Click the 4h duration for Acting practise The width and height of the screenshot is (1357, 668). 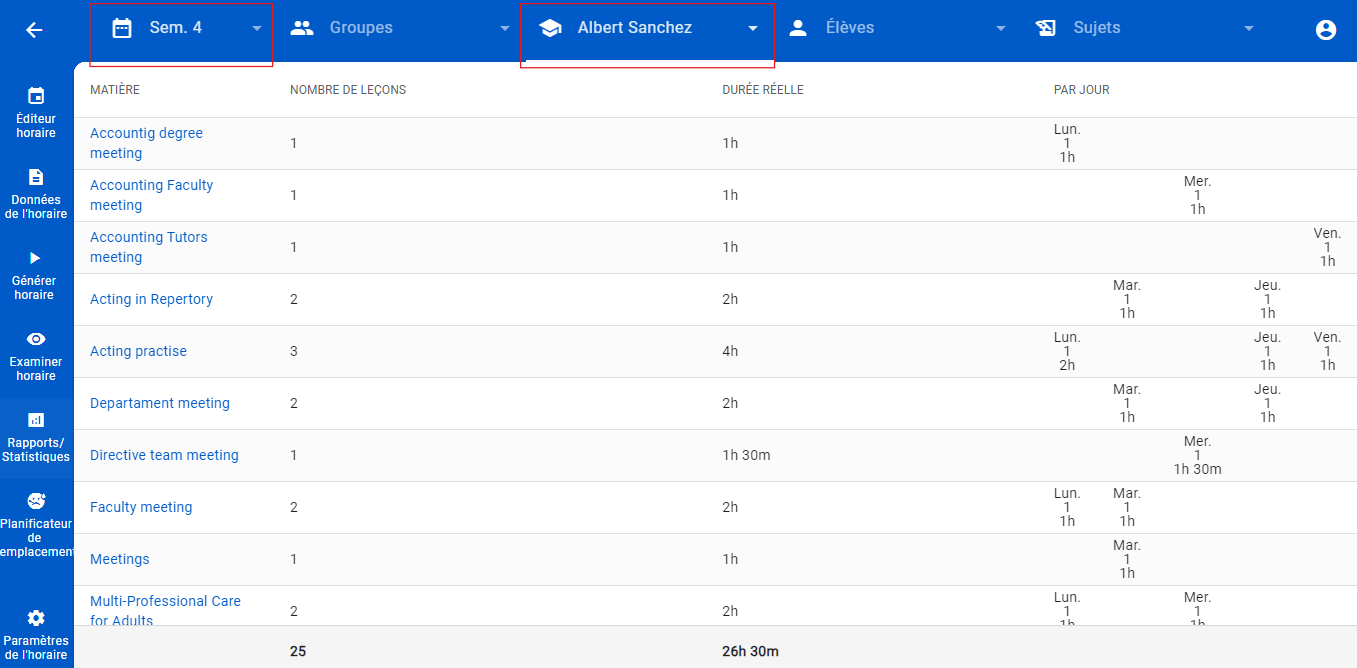(730, 351)
